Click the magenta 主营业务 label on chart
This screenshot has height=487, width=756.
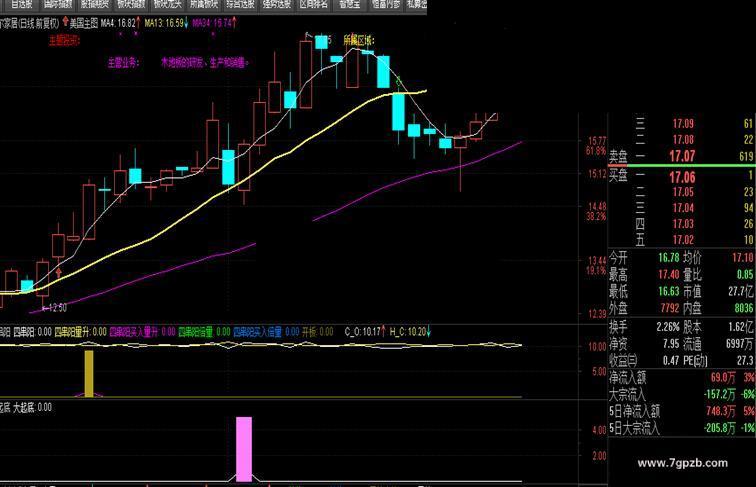[x=123, y=63]
